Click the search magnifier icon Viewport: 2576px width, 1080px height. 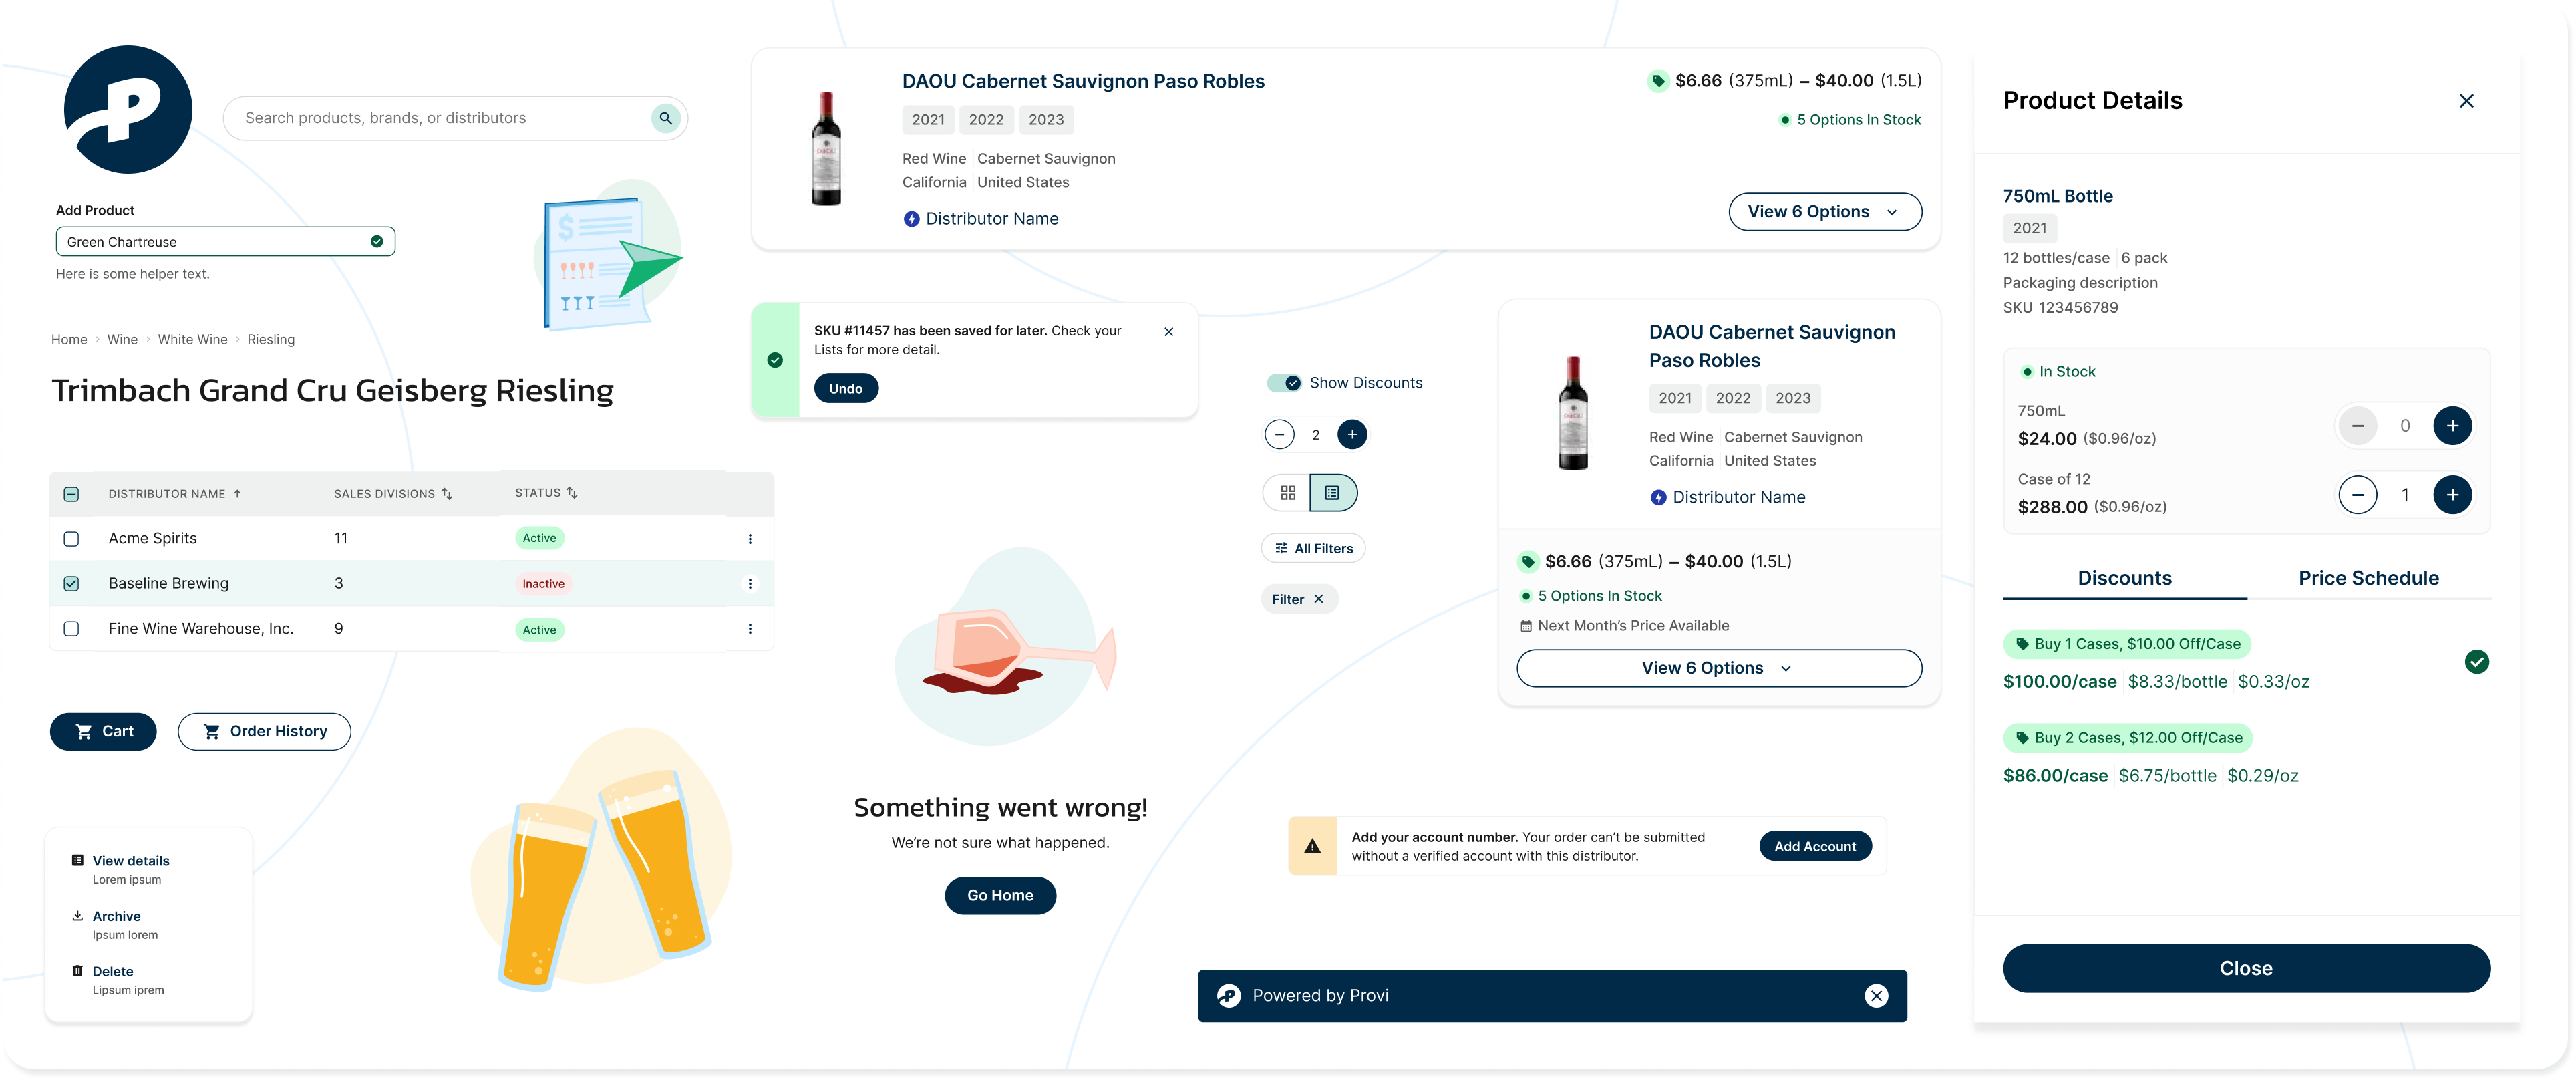click(x=665, y=118)
